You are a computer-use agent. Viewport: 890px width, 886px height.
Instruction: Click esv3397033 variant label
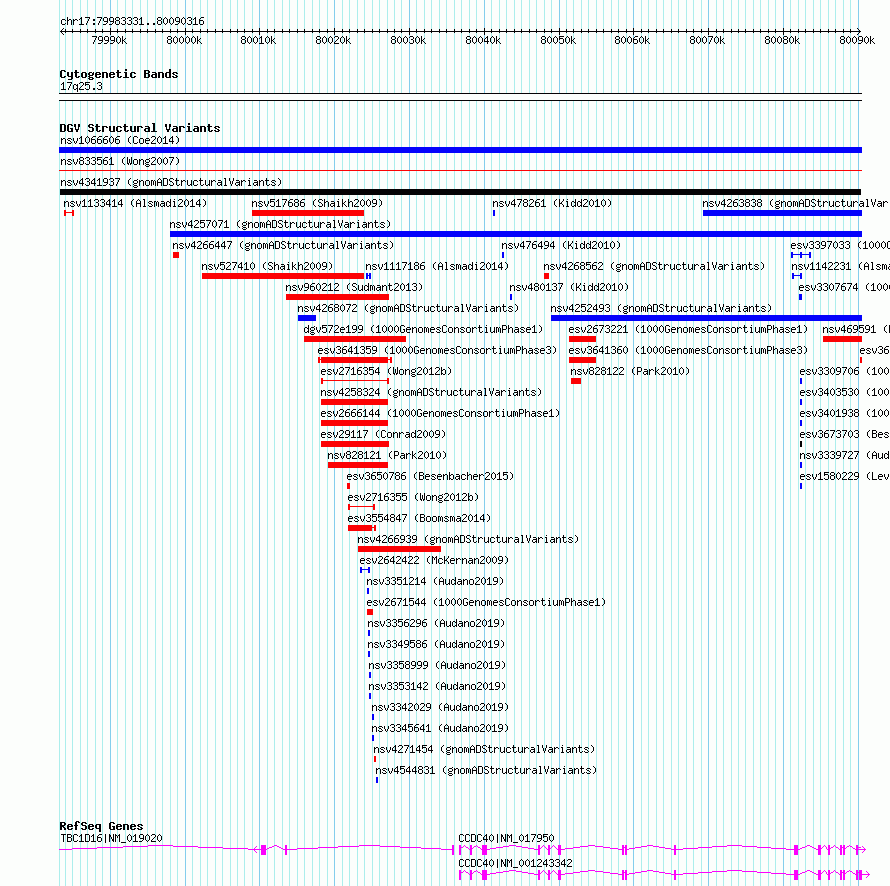tap(840, 245)
